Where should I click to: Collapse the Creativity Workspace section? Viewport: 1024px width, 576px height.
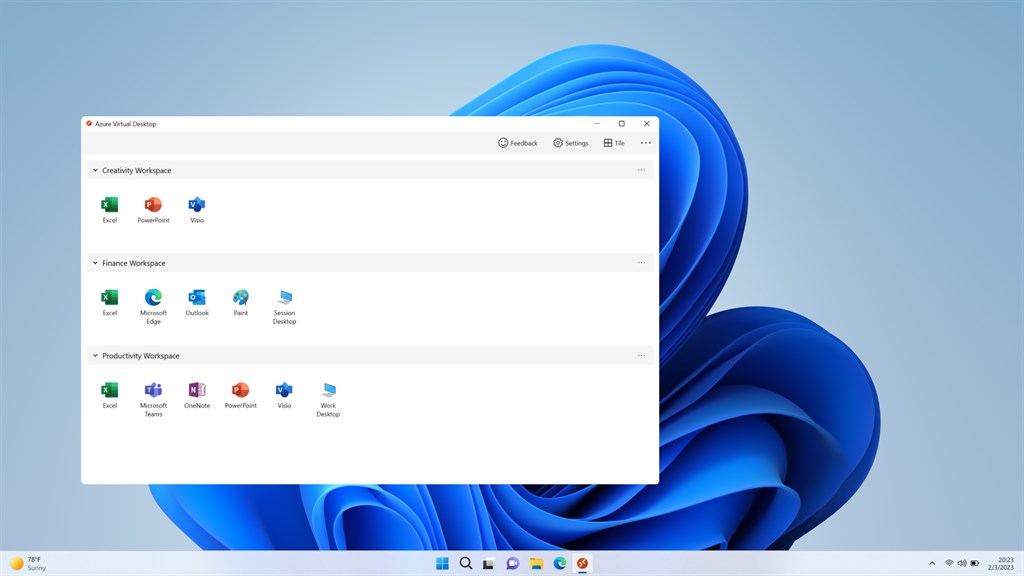coord(95,170)
